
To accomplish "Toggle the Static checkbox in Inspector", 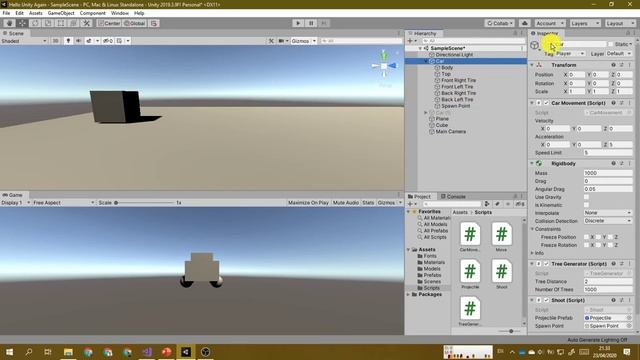I will [x=610, y=44].
